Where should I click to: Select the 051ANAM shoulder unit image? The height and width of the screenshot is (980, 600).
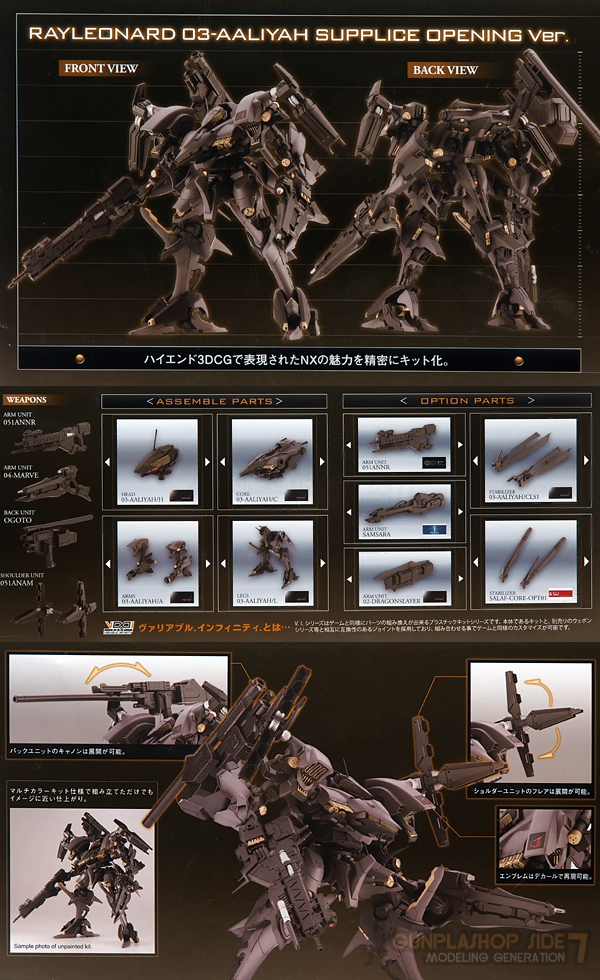(x=54, y=608)
